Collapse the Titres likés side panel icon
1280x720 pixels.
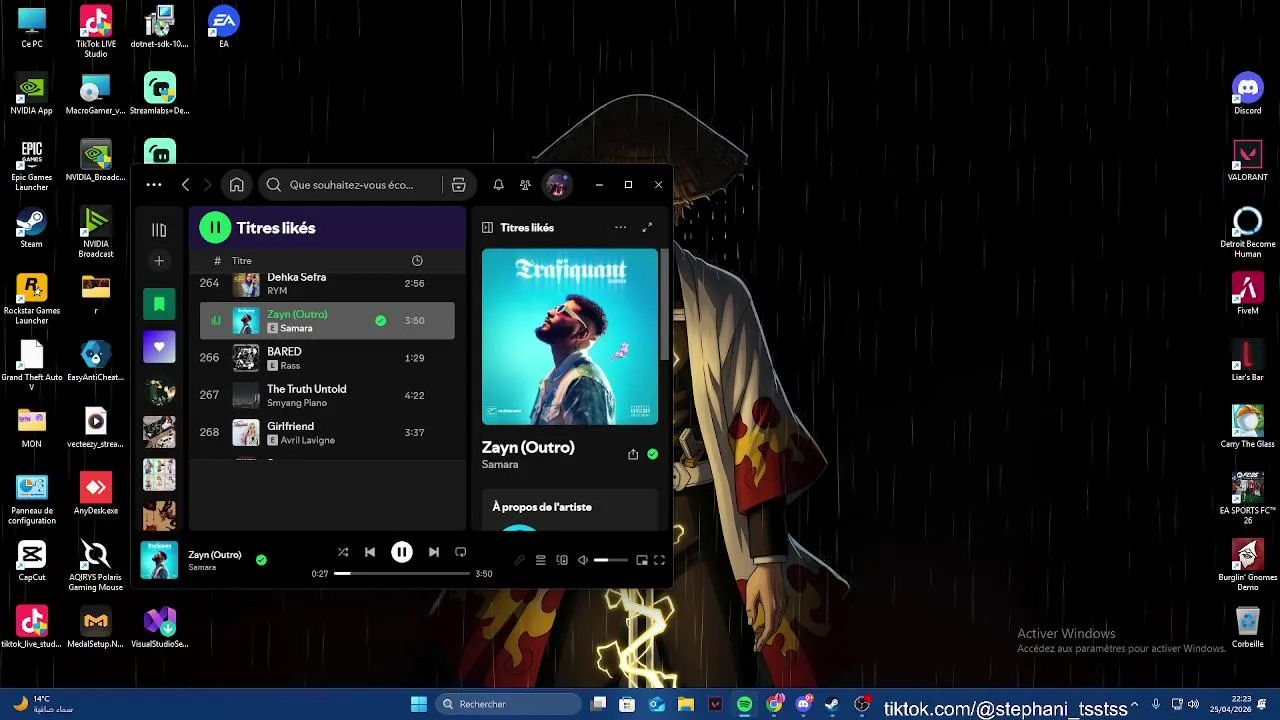(x=487, y=228)
